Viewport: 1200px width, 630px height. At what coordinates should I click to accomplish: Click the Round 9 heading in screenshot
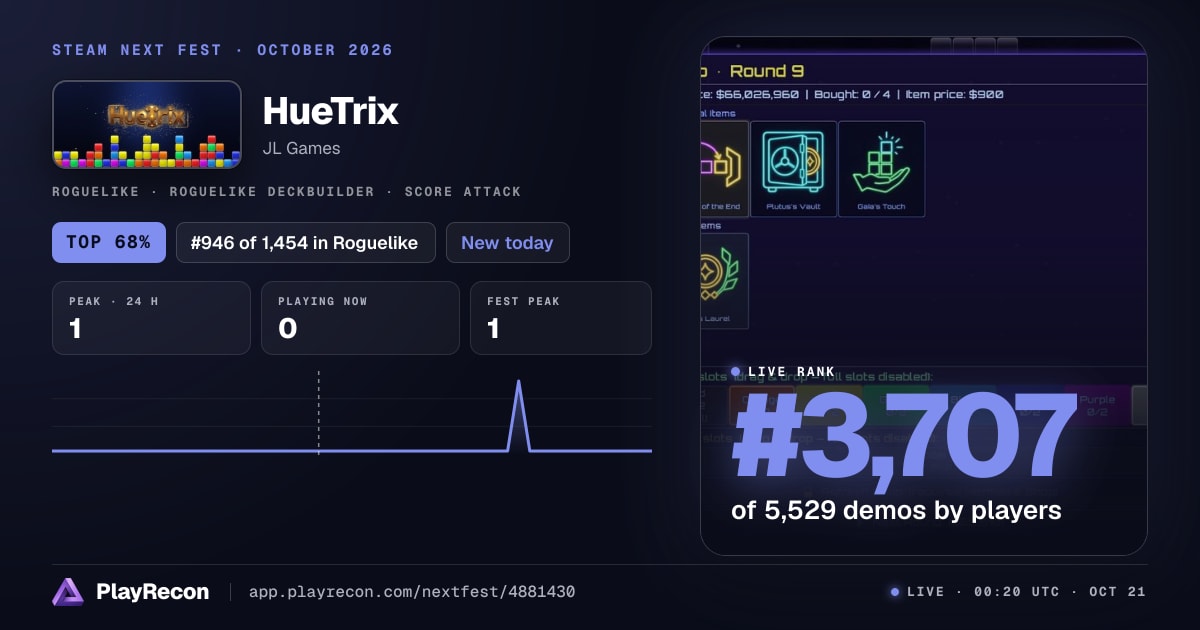[x=767, y=71]
